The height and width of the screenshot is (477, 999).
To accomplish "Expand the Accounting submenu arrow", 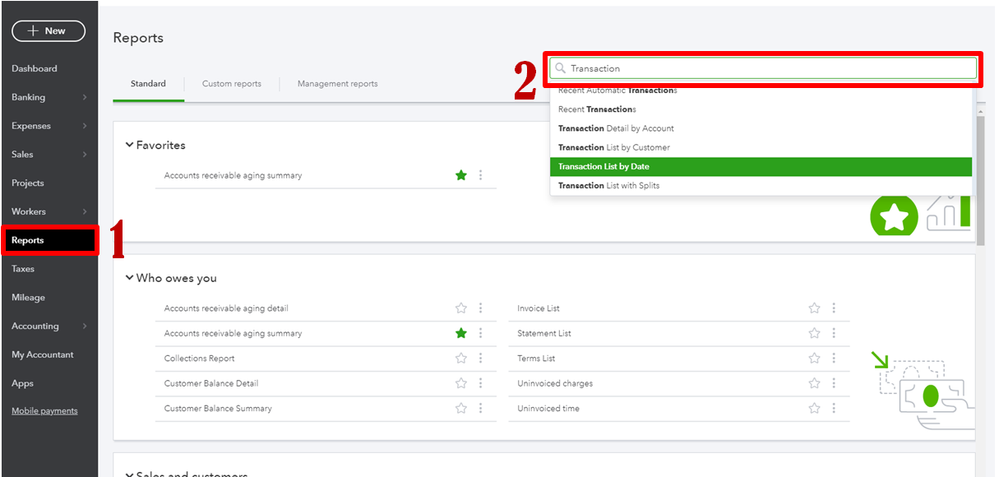I will coord(85,326).
